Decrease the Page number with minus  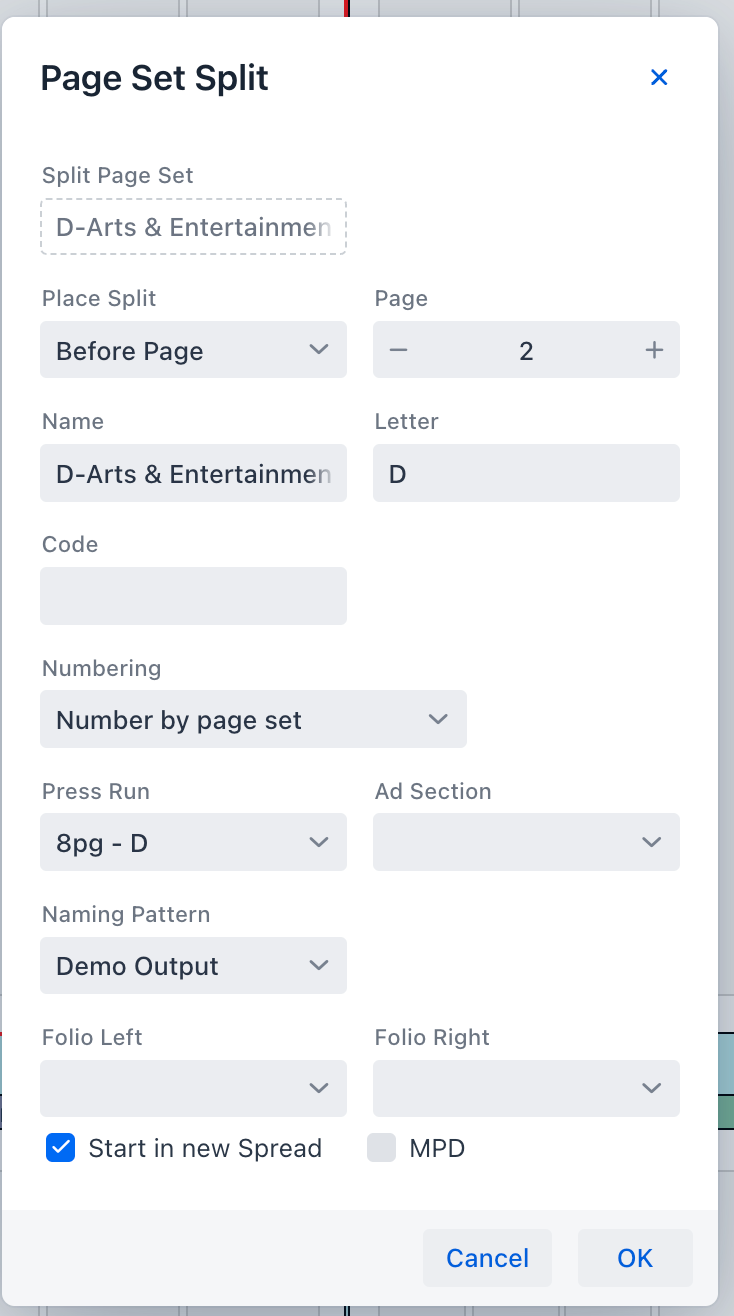(399, 350)
